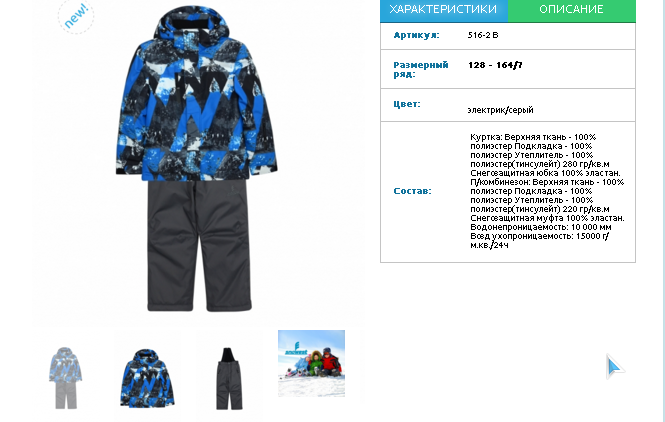Click the Размерный ряд label
Viewport: 665px width, 422px height.
[421, 70]
